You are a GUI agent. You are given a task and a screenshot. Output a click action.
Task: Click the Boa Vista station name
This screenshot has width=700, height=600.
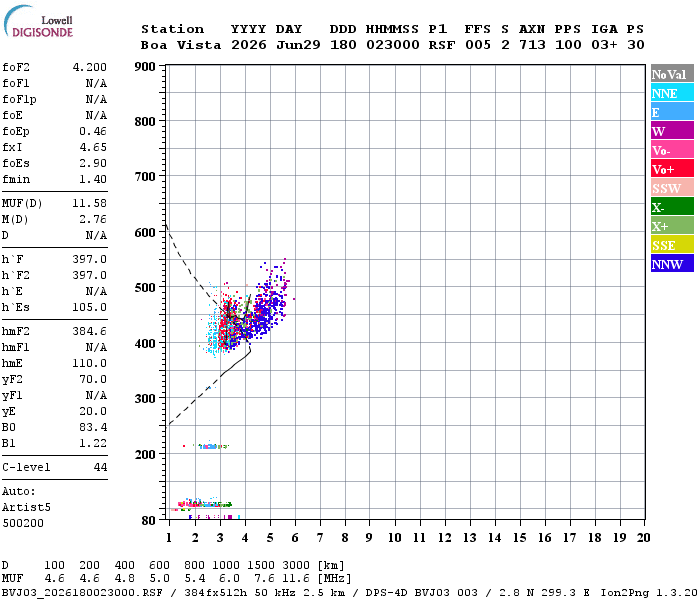point(181,45)
